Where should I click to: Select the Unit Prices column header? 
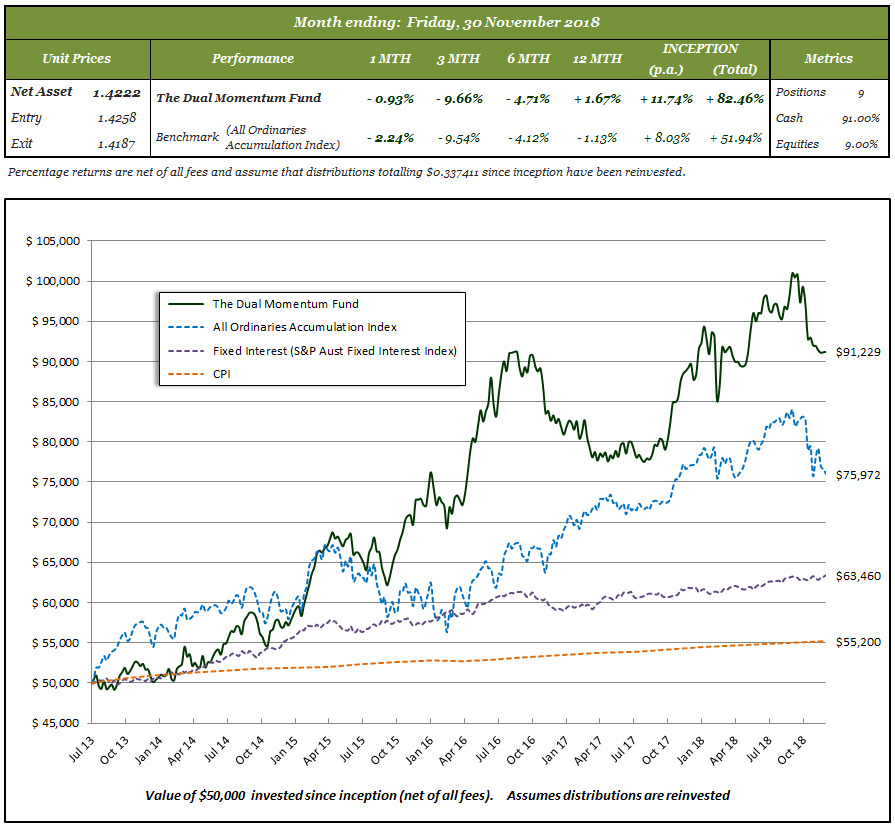coord(77,58)
